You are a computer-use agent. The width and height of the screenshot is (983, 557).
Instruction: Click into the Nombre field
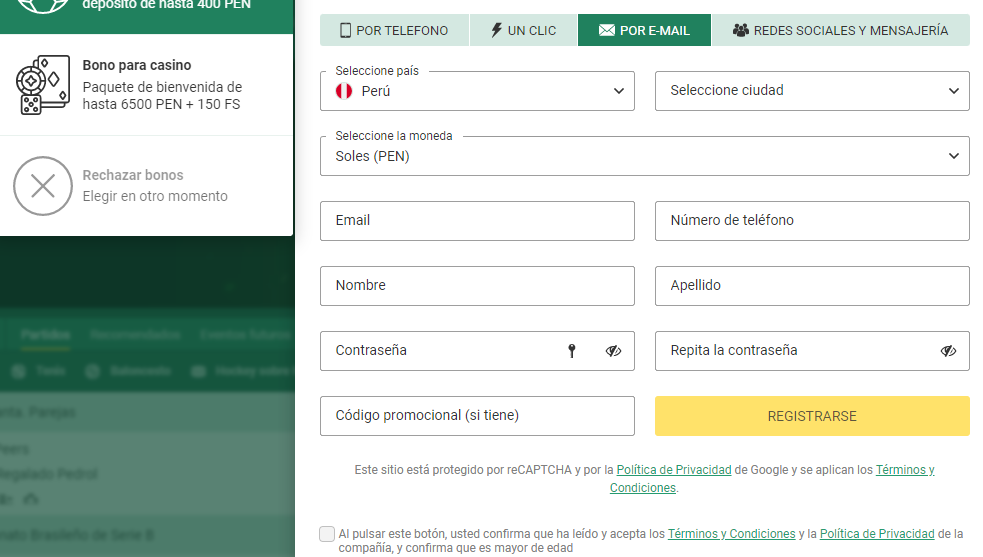click(x=477, y=286)
